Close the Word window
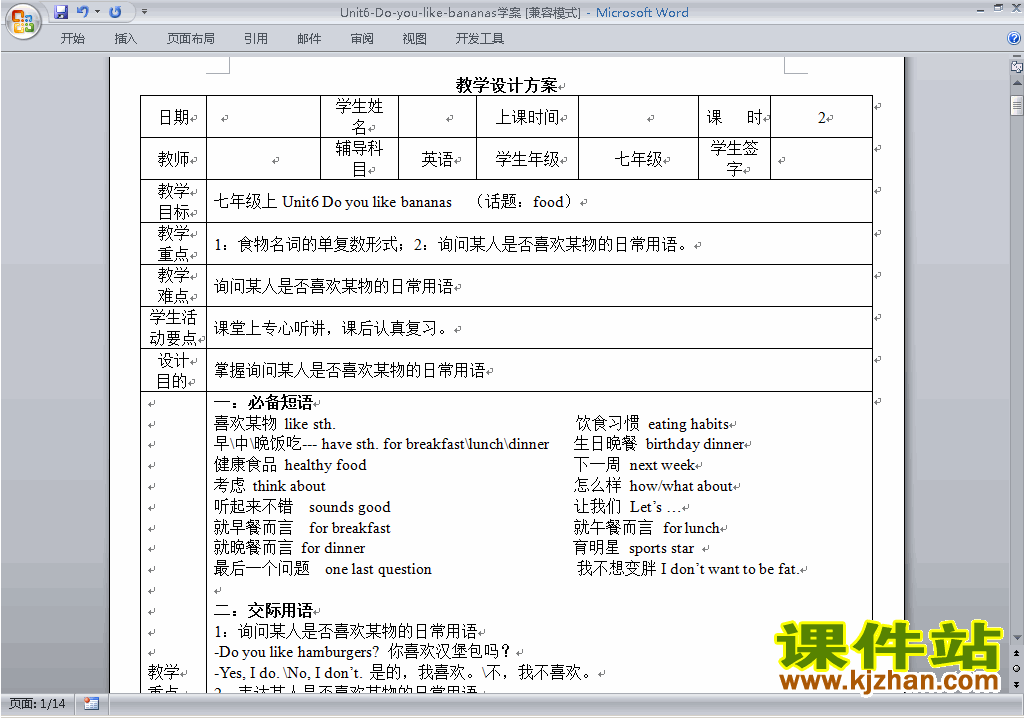The image size is (1024, 718). click(x=1016, y=8)
